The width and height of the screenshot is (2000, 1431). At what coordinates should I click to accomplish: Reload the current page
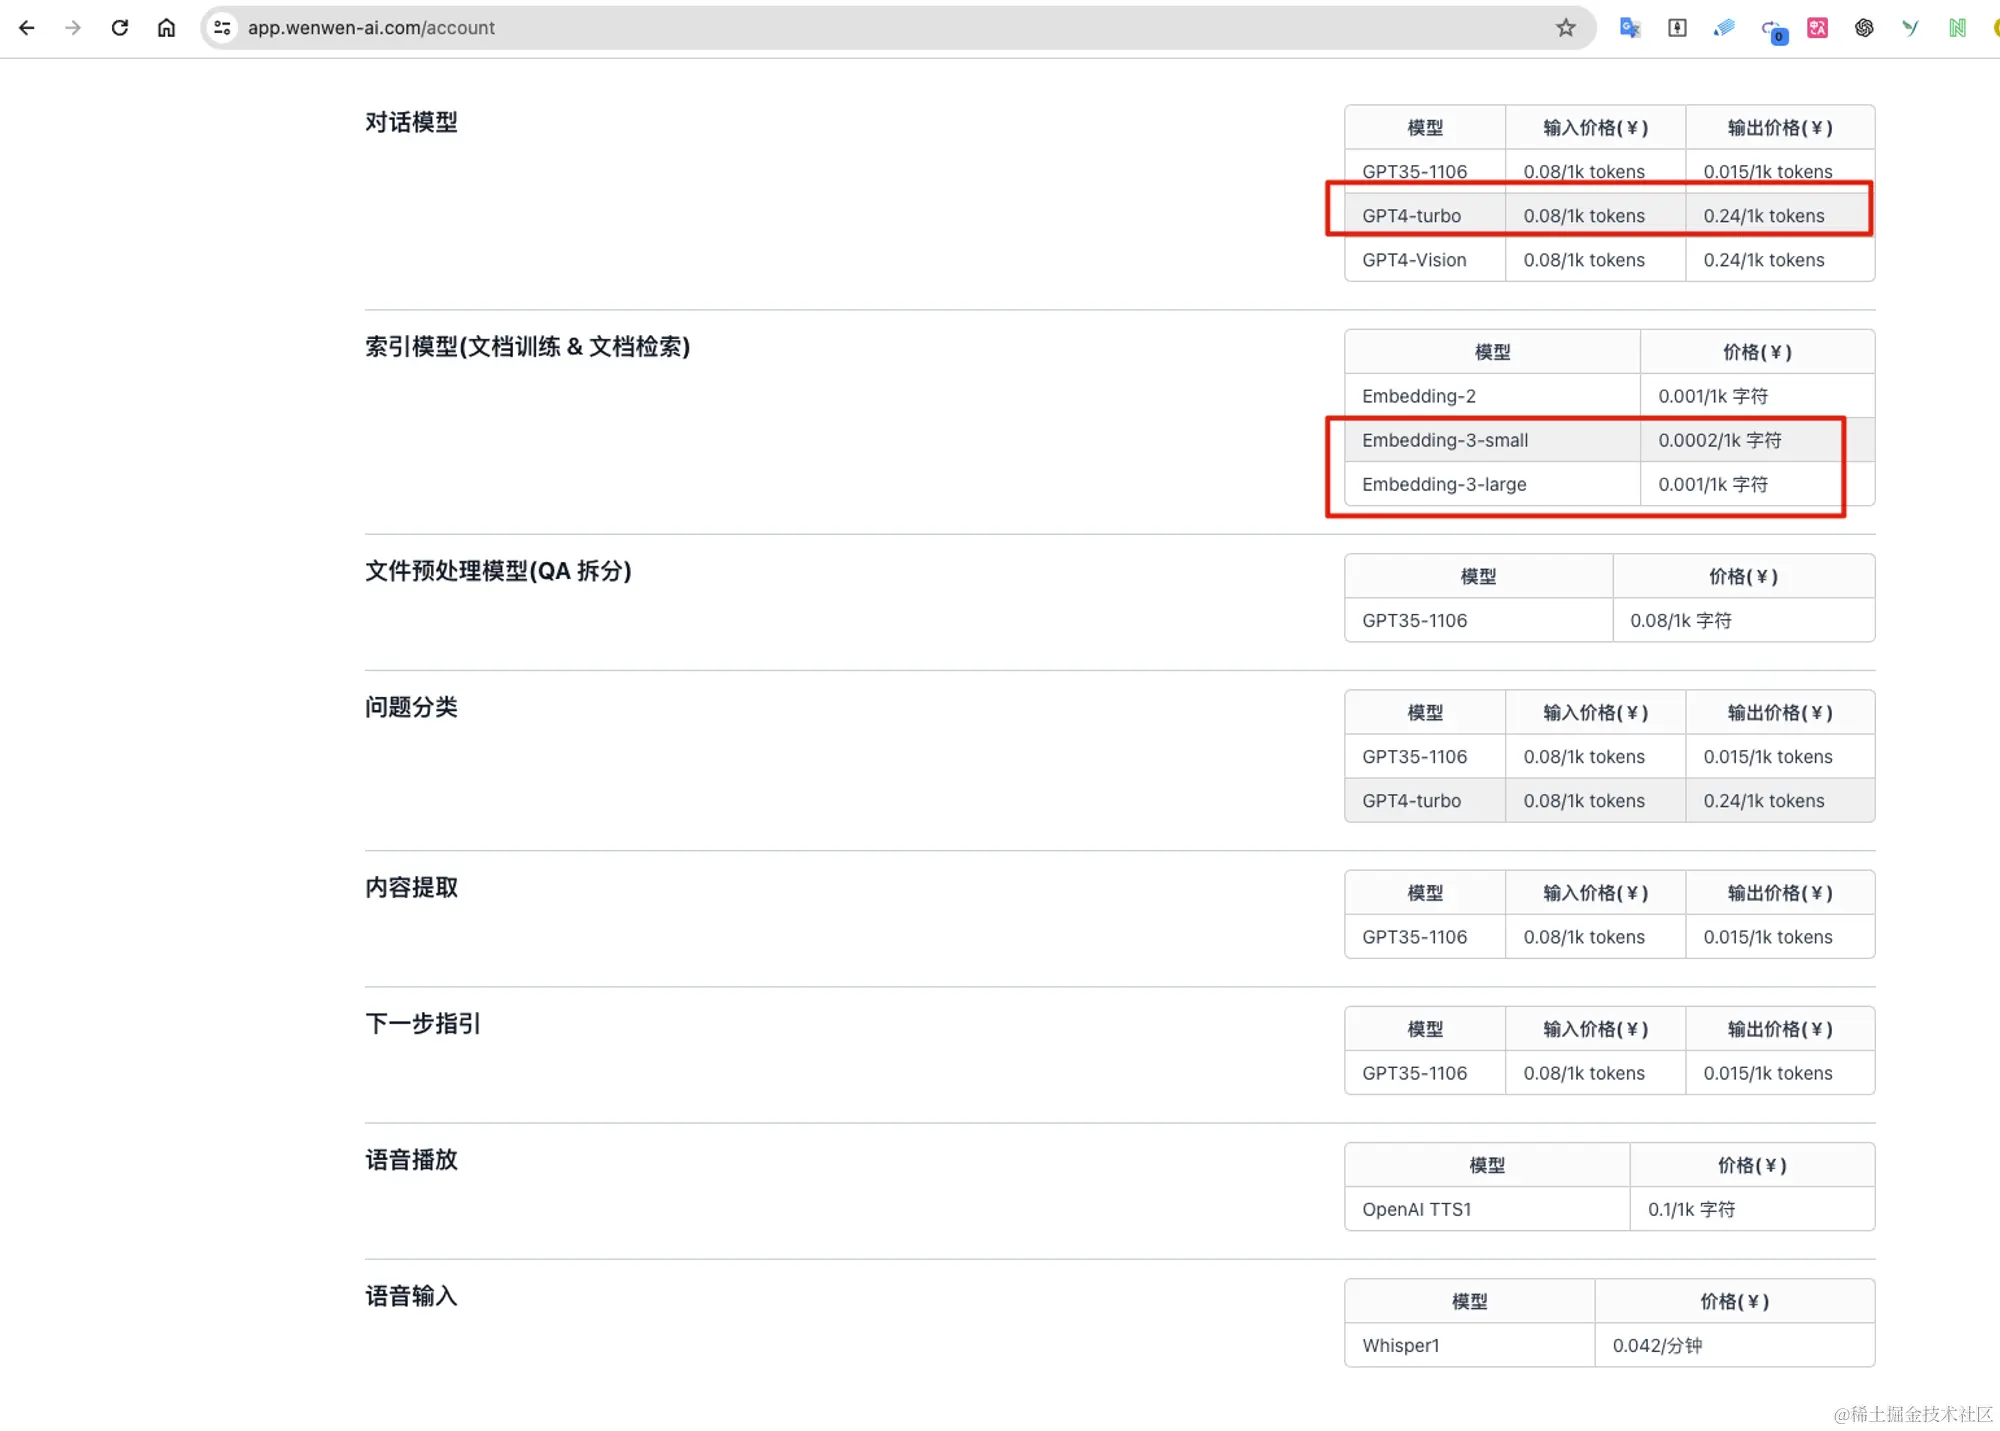pyautogui.click(x=120, y=28)
